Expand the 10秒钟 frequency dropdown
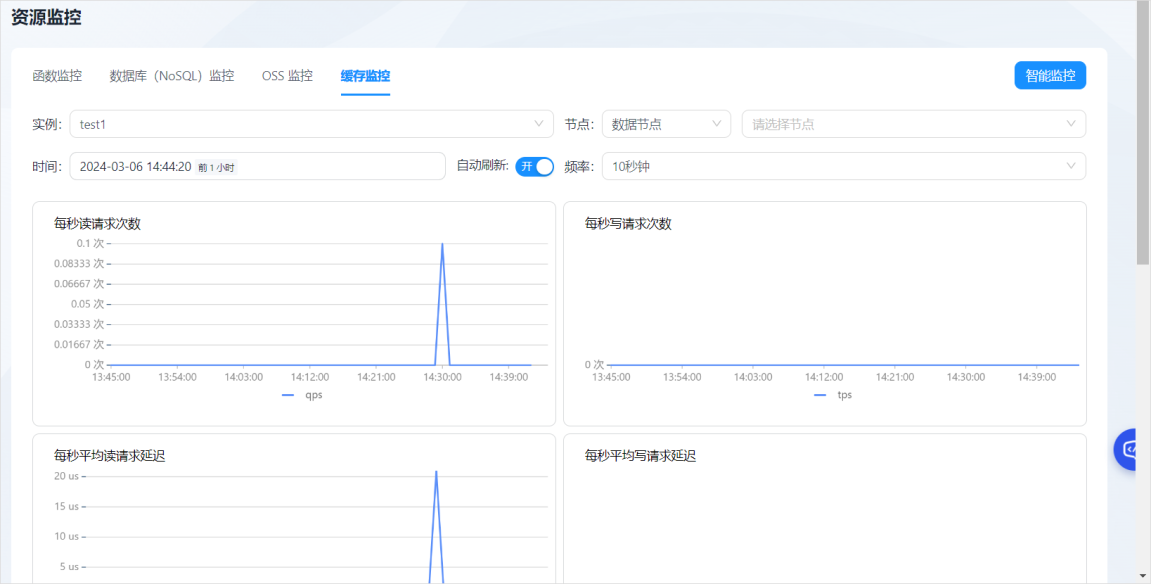Viewport: 1151px width, 584px height. pyautogui.click(x=844, y=166)
